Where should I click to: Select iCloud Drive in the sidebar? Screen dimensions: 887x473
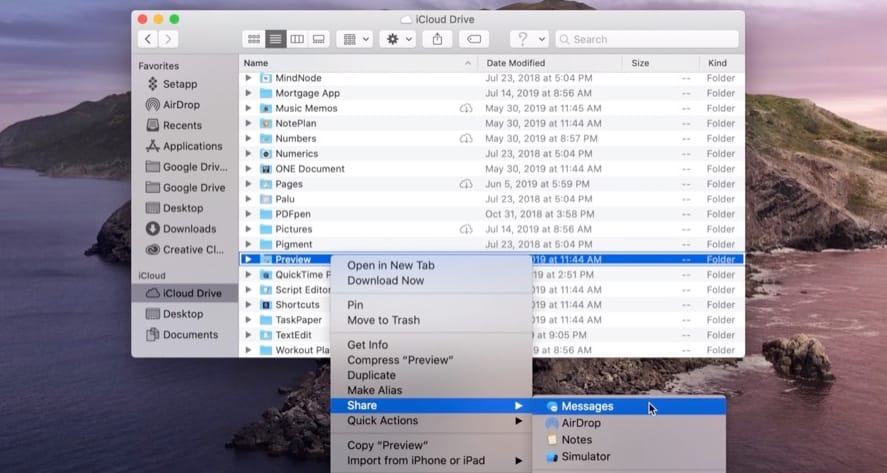(x=184, y=293)
